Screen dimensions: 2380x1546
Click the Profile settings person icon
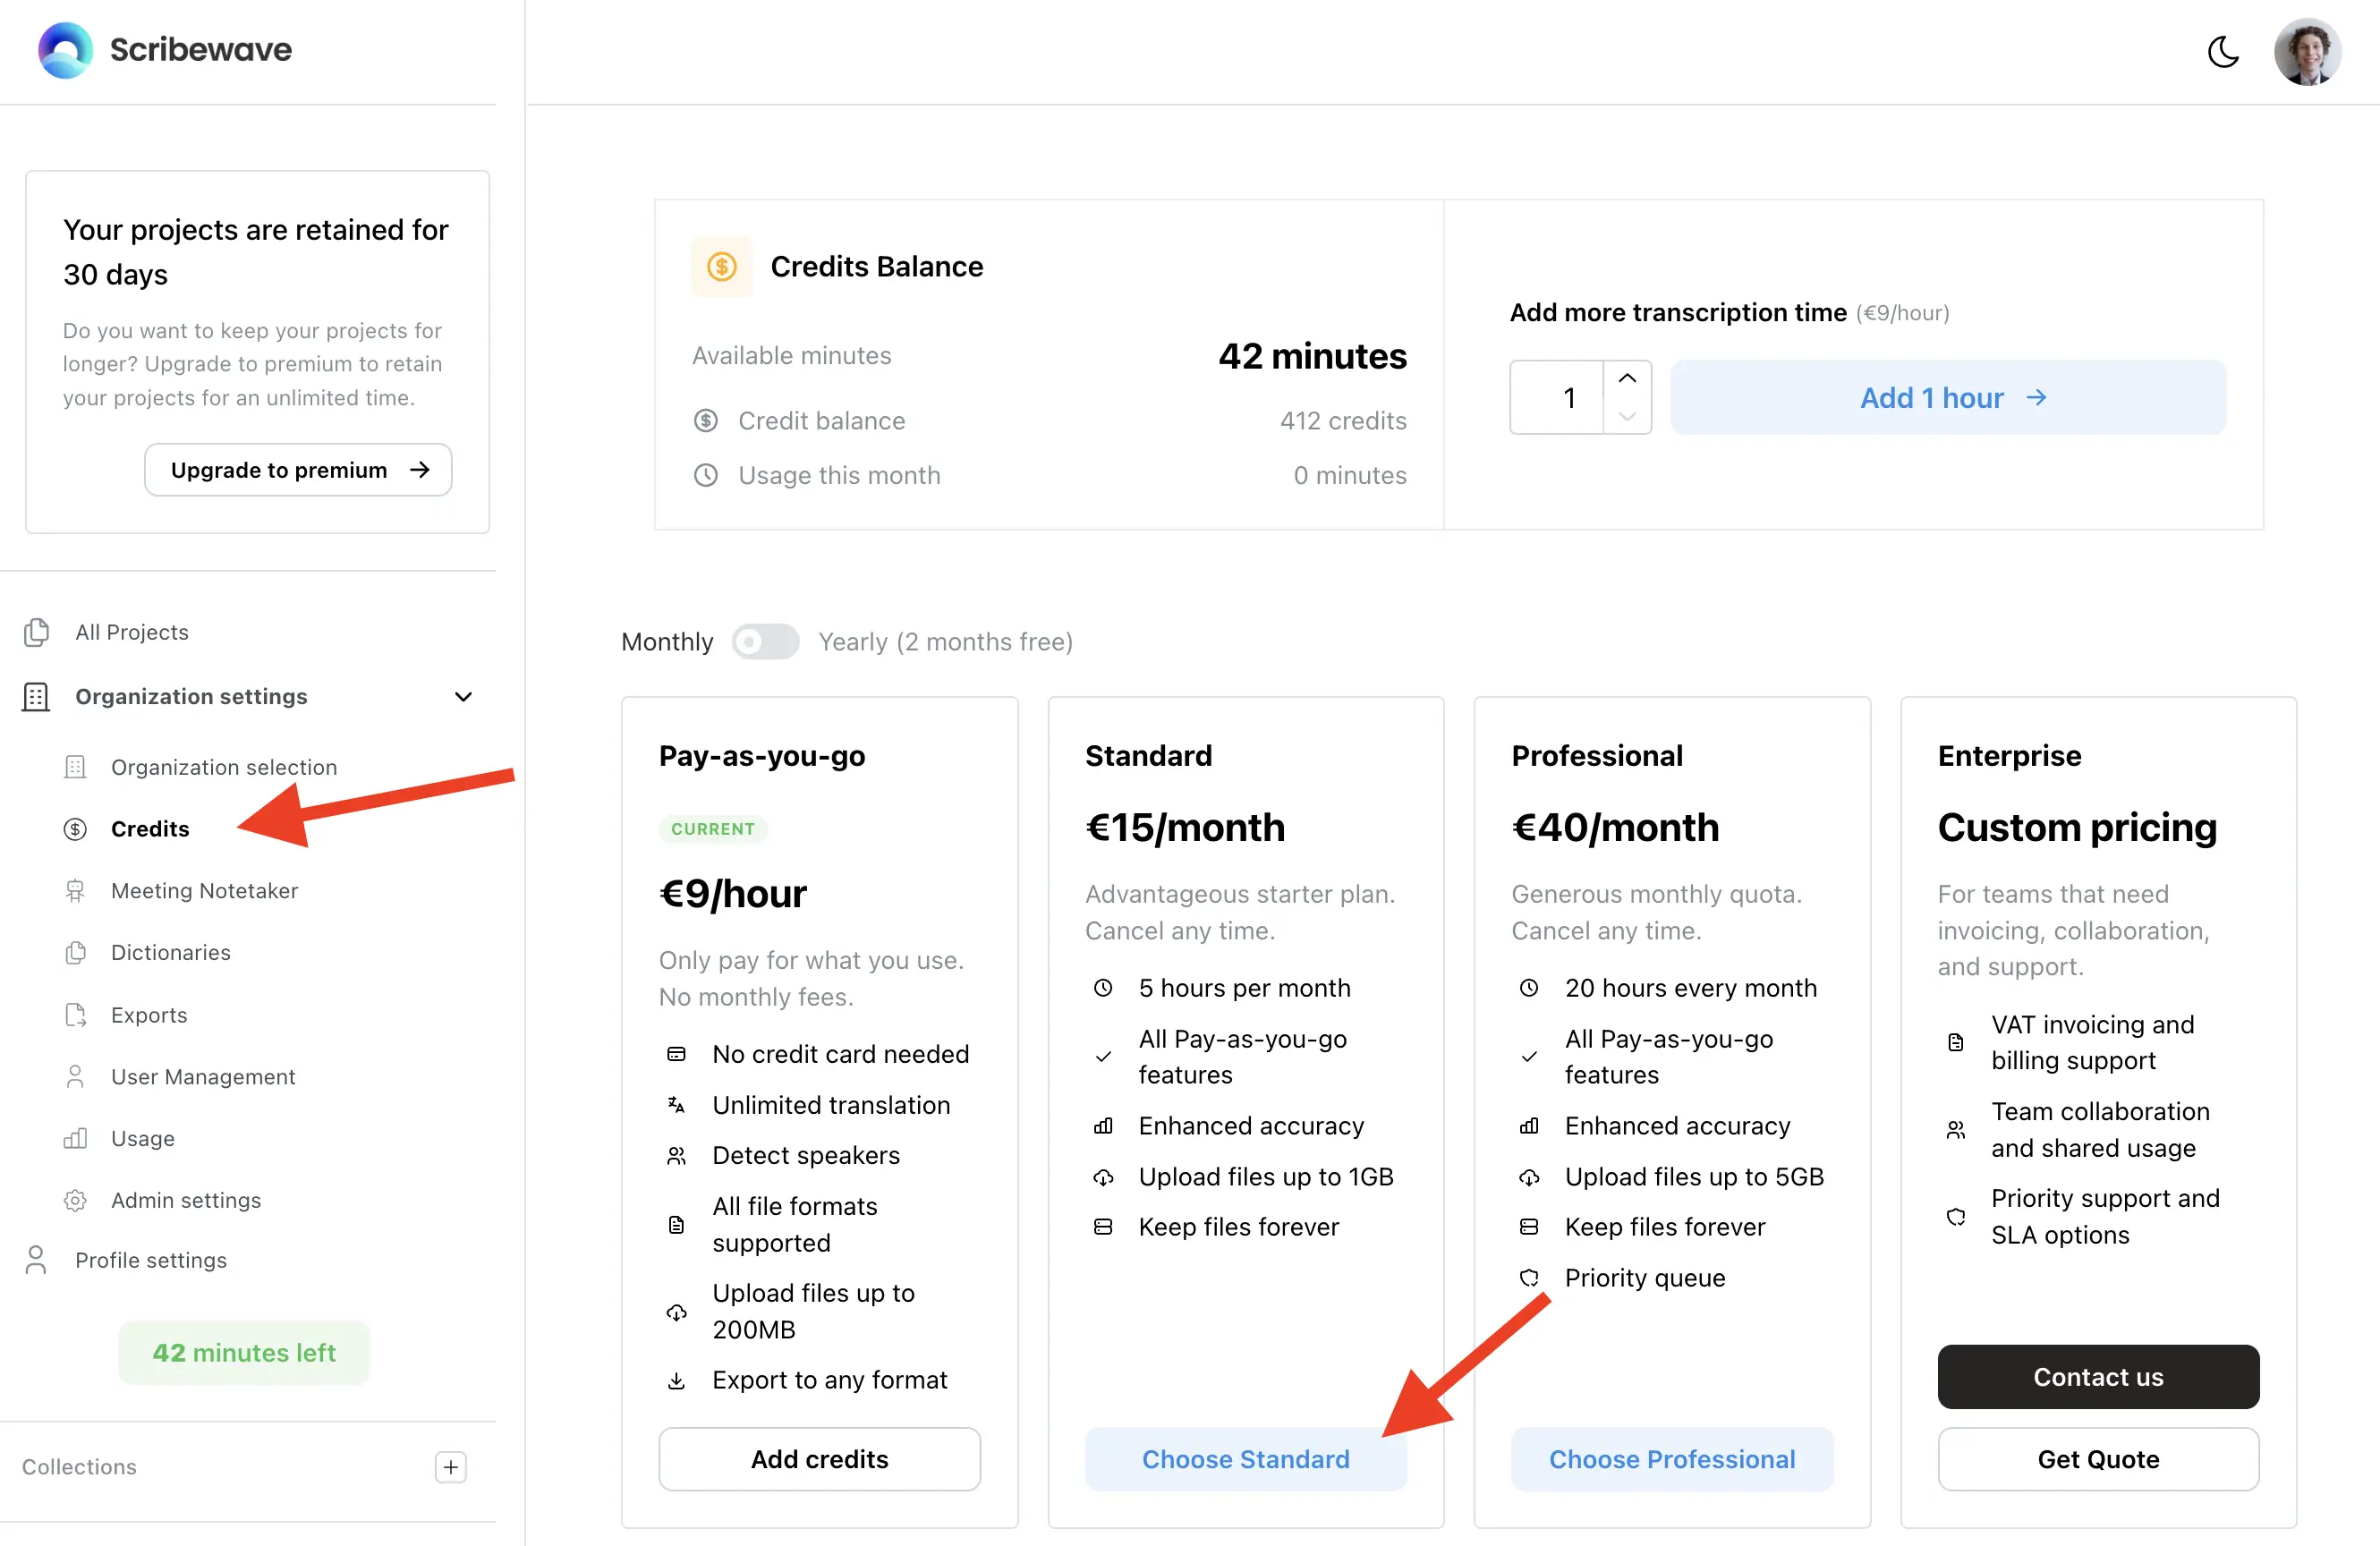[36, 1260]
